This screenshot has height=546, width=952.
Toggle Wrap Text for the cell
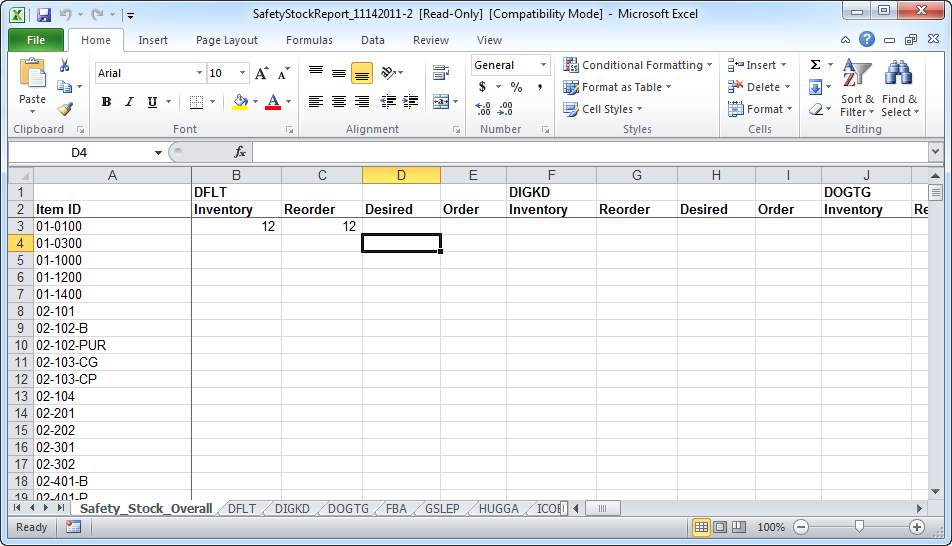tap(441, 73)
